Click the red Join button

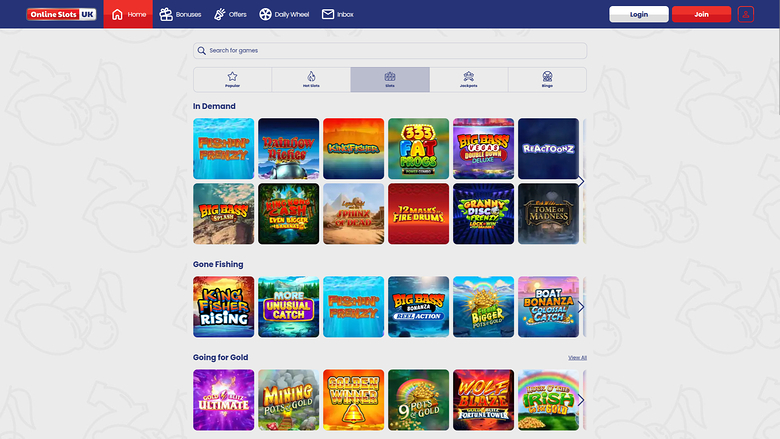coord(701,14)
